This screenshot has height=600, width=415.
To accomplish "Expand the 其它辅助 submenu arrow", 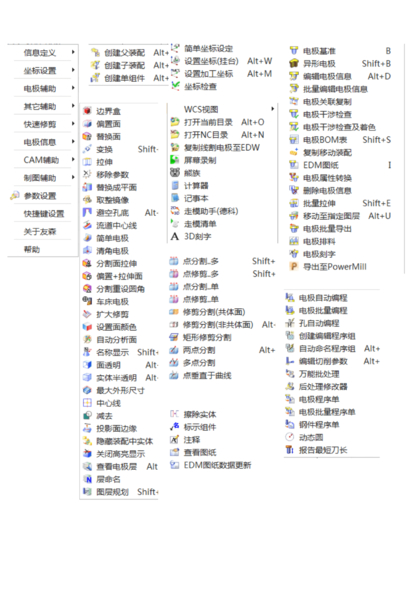I will coord(73,106).
